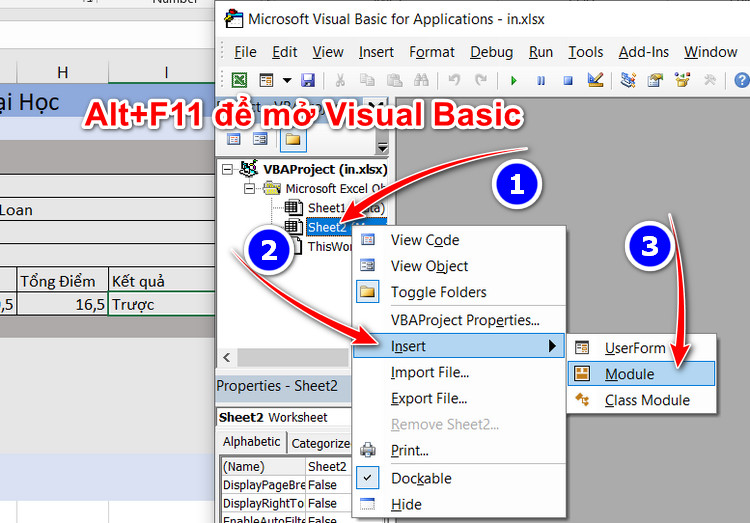Click the Redo toolbar icon
The width and height of the screenshot is (750, 523).
click(481, 80)
